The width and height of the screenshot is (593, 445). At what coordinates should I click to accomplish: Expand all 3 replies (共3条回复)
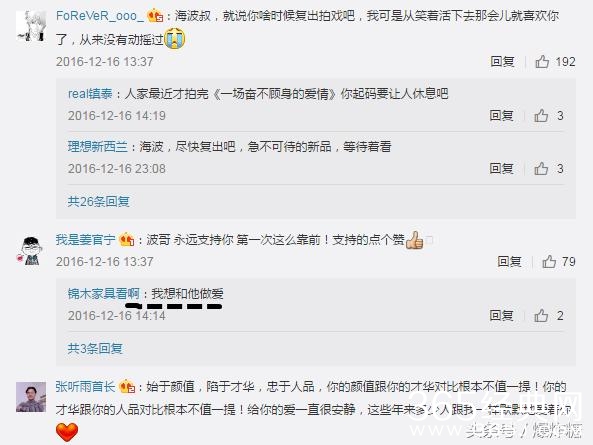tap(95, 348)
